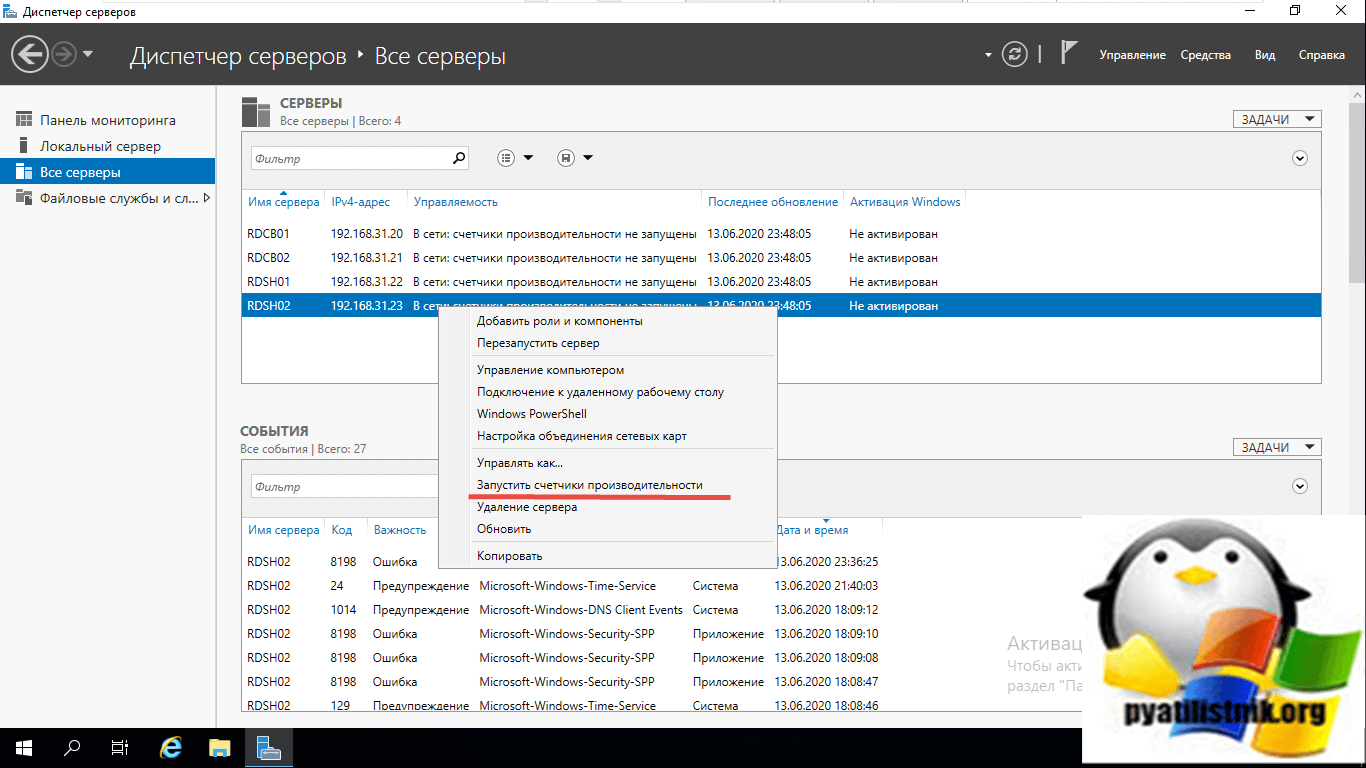Choose Перезапустить сервер from context menu

(538, 343)
